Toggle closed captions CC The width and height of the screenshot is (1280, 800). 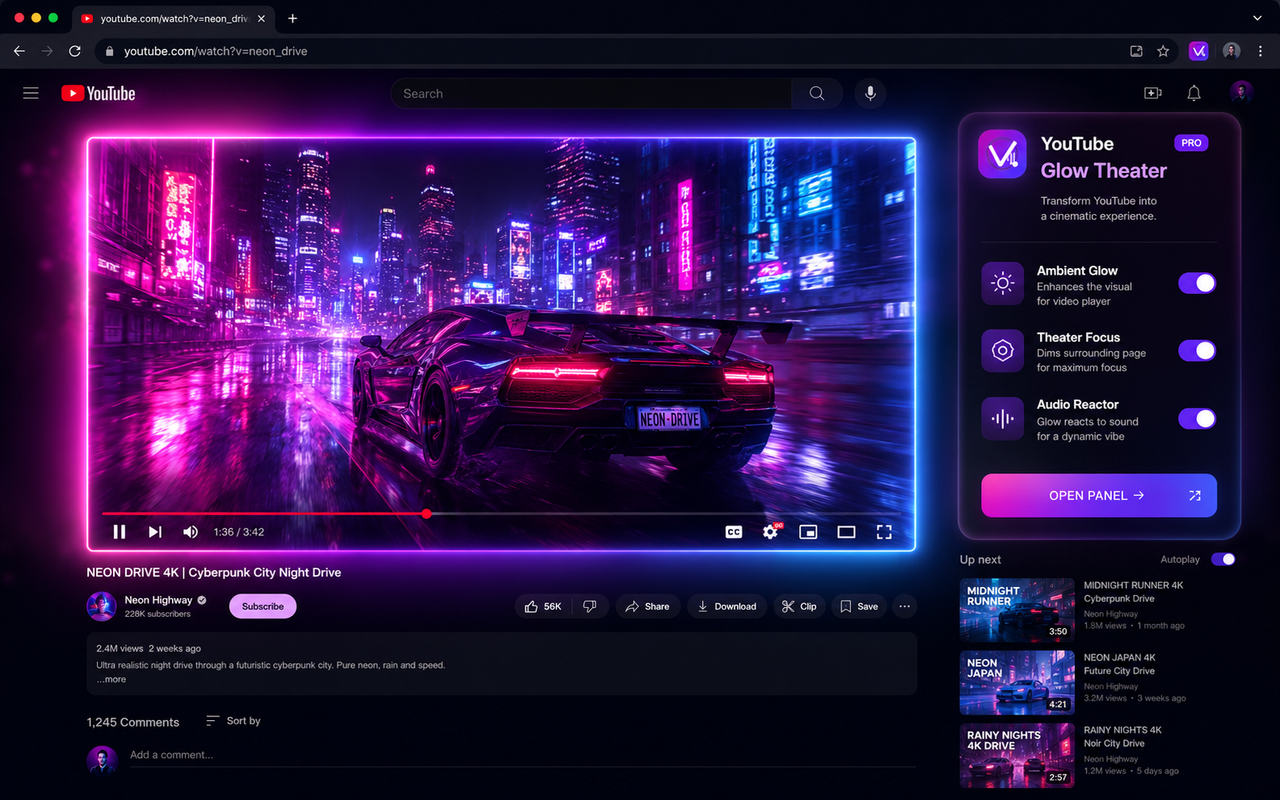coord(733,532)
